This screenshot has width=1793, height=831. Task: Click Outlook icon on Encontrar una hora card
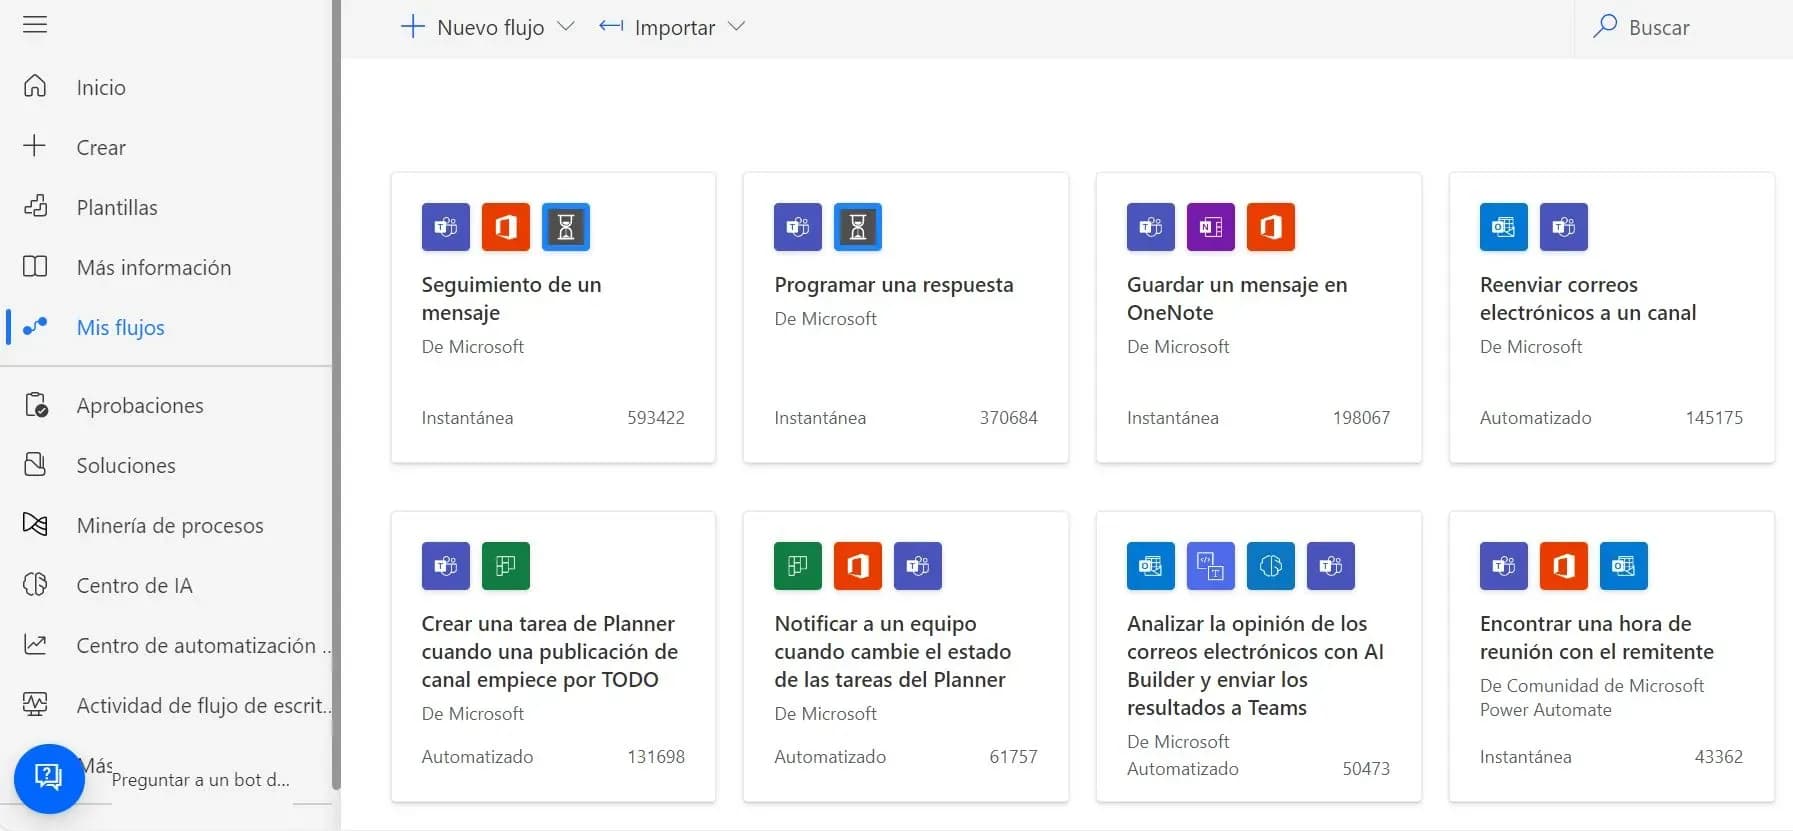click(x=1624, y=565)
